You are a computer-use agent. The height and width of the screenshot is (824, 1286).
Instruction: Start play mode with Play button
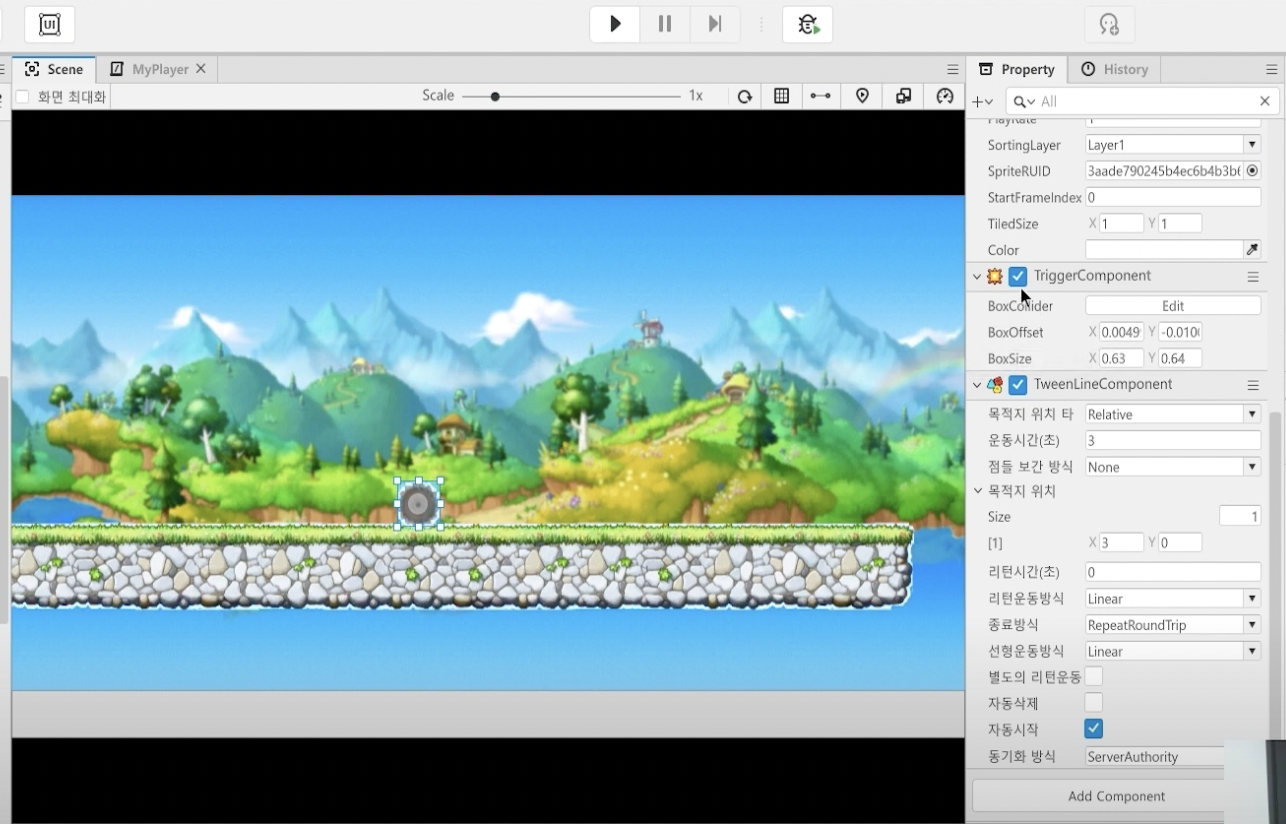click(615, 24)
